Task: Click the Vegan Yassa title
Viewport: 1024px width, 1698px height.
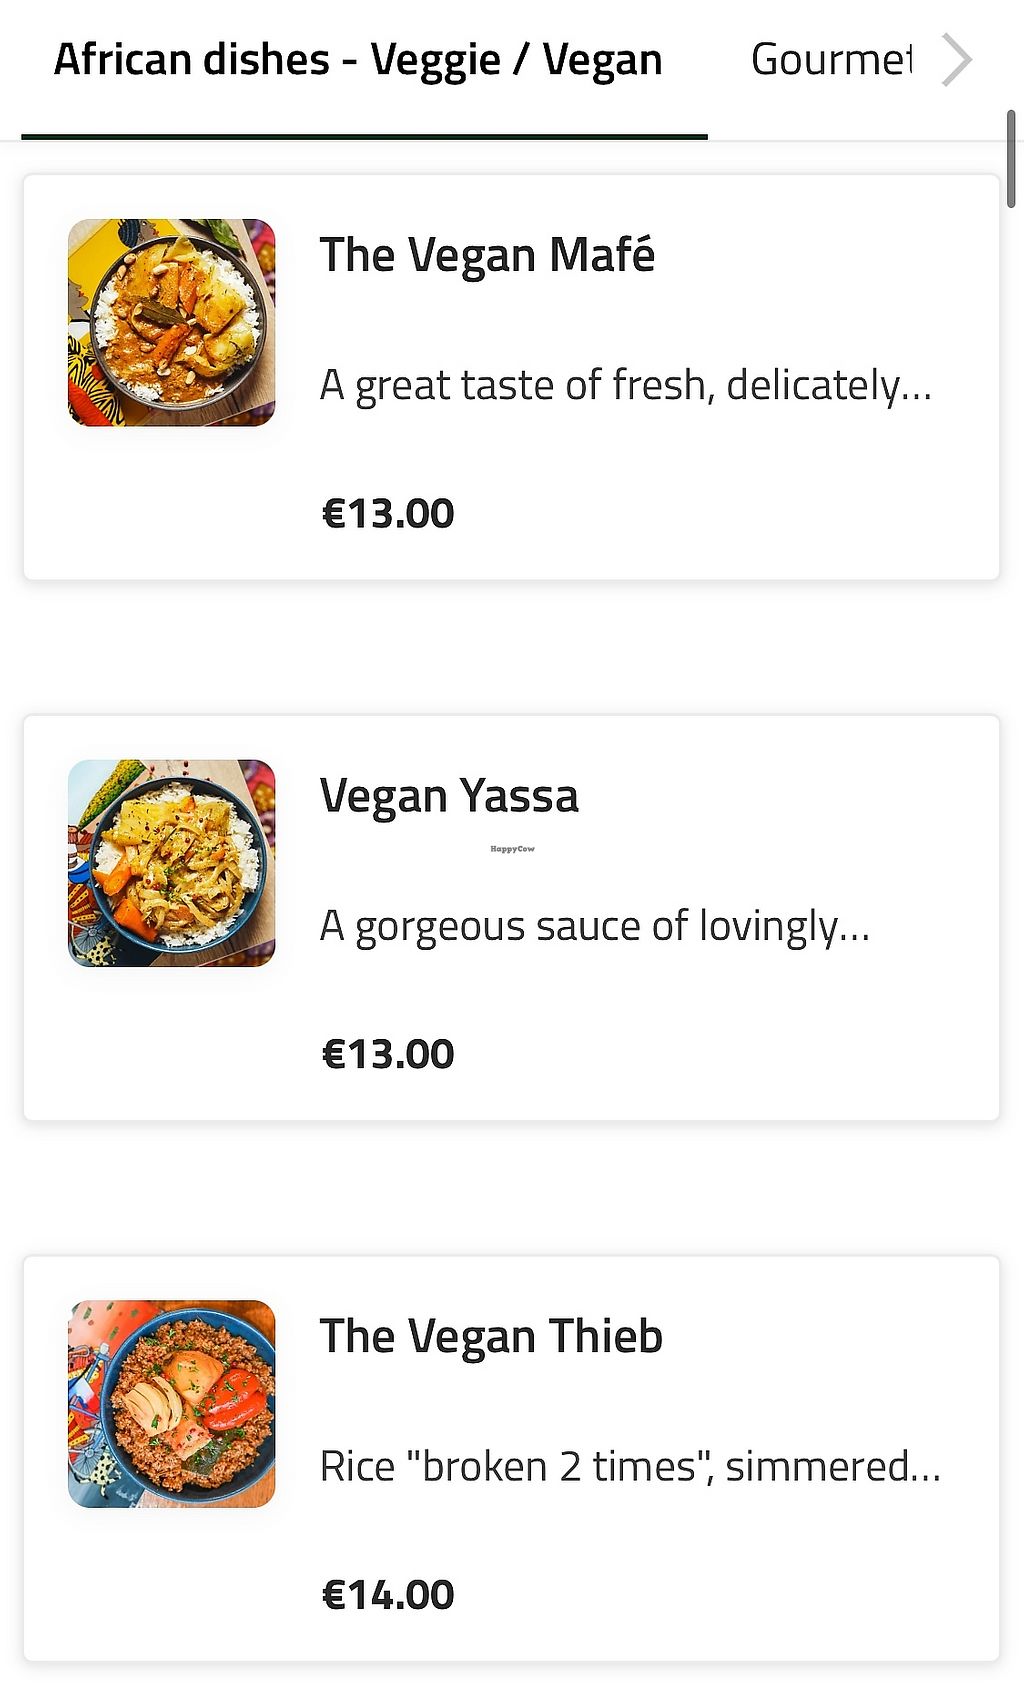Action: [449, 797]
